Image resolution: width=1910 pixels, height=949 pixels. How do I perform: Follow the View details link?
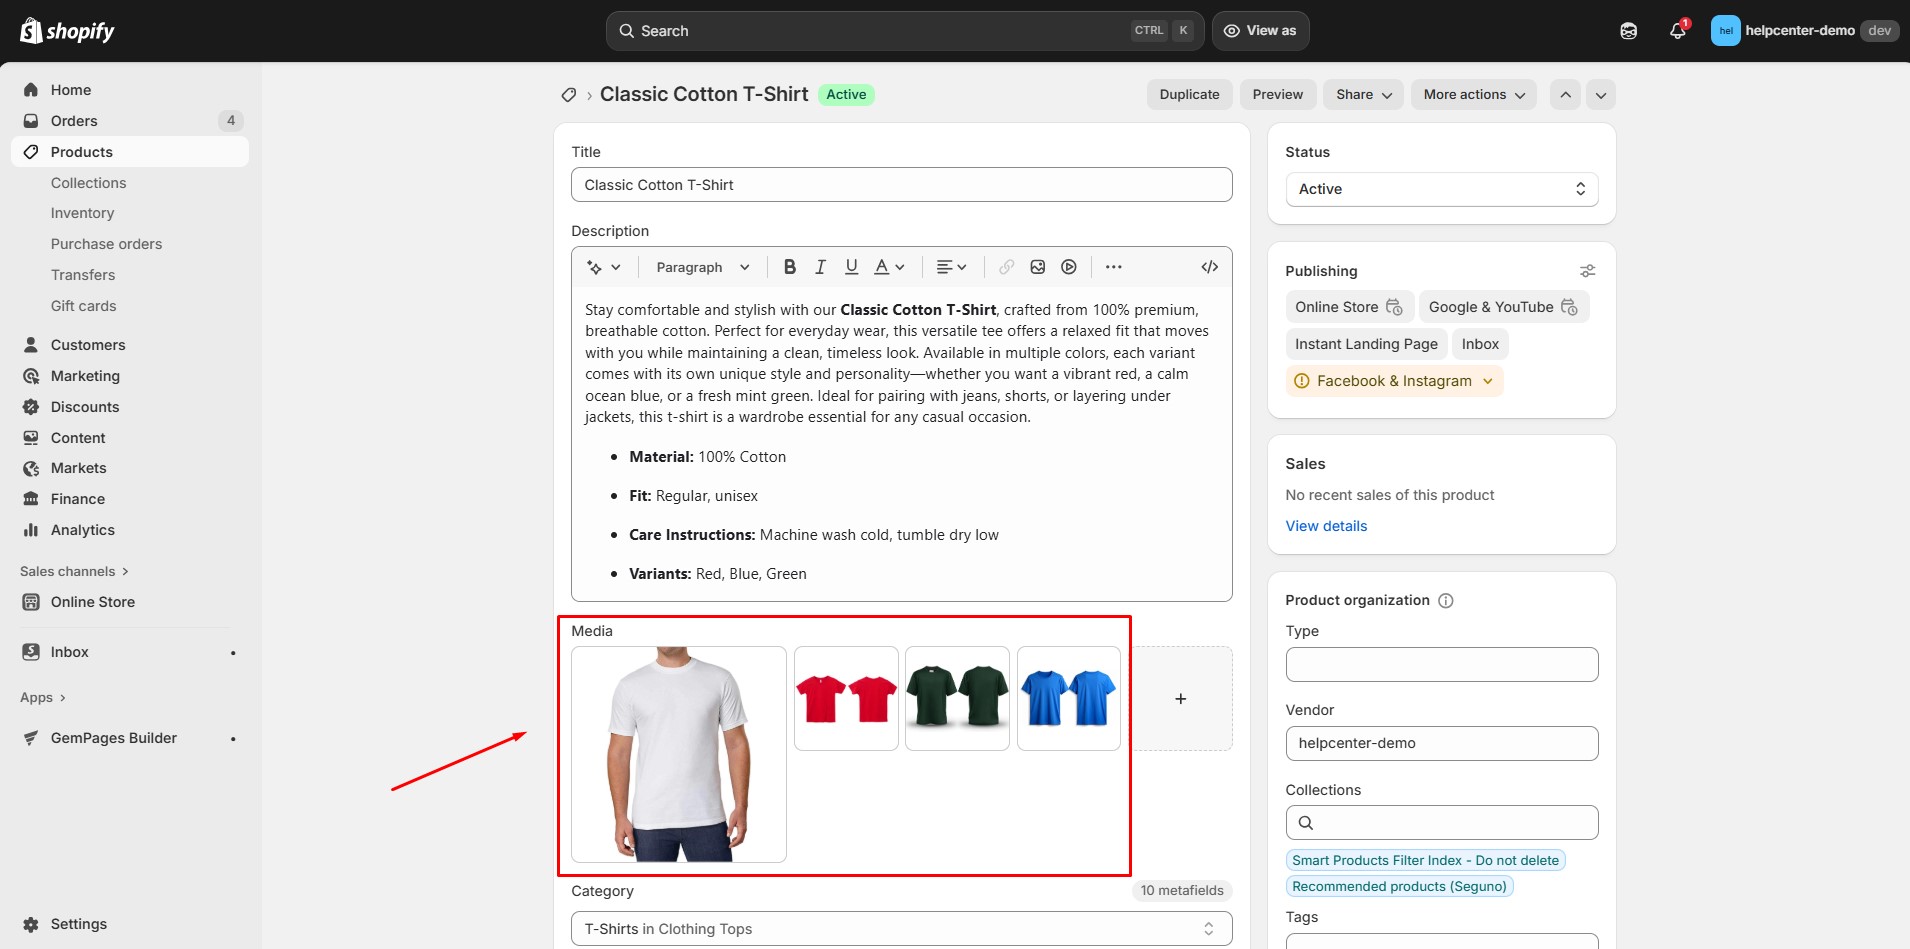1326,526
